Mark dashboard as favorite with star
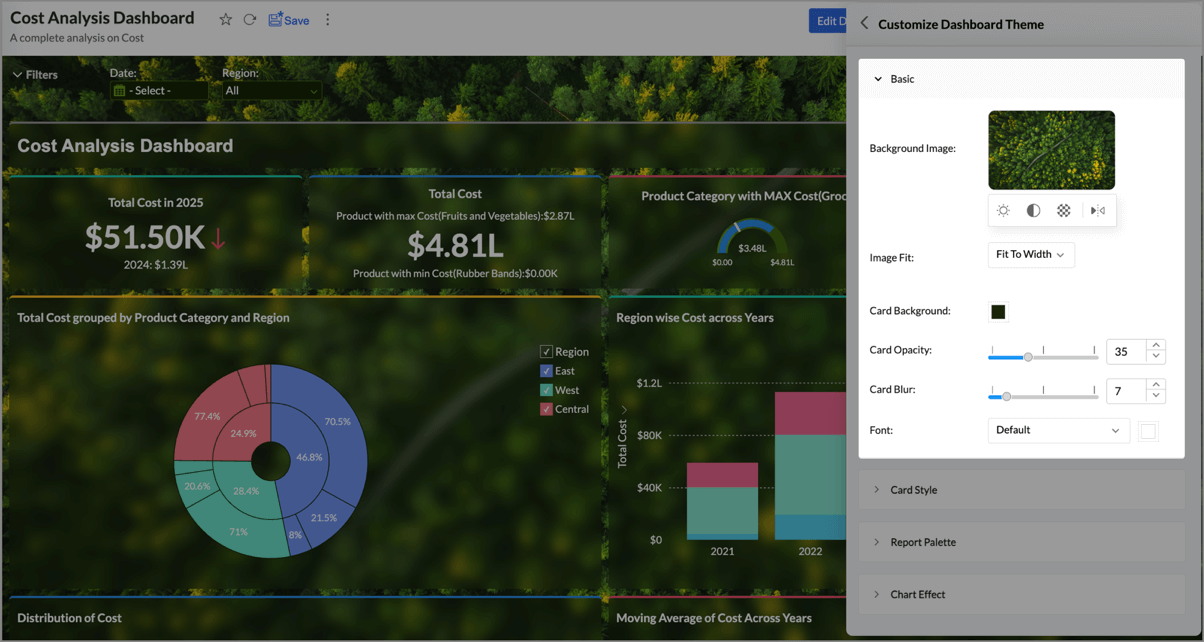Image resolution: width=1204 pixels, height=642 pixels. tap(225, 20)
